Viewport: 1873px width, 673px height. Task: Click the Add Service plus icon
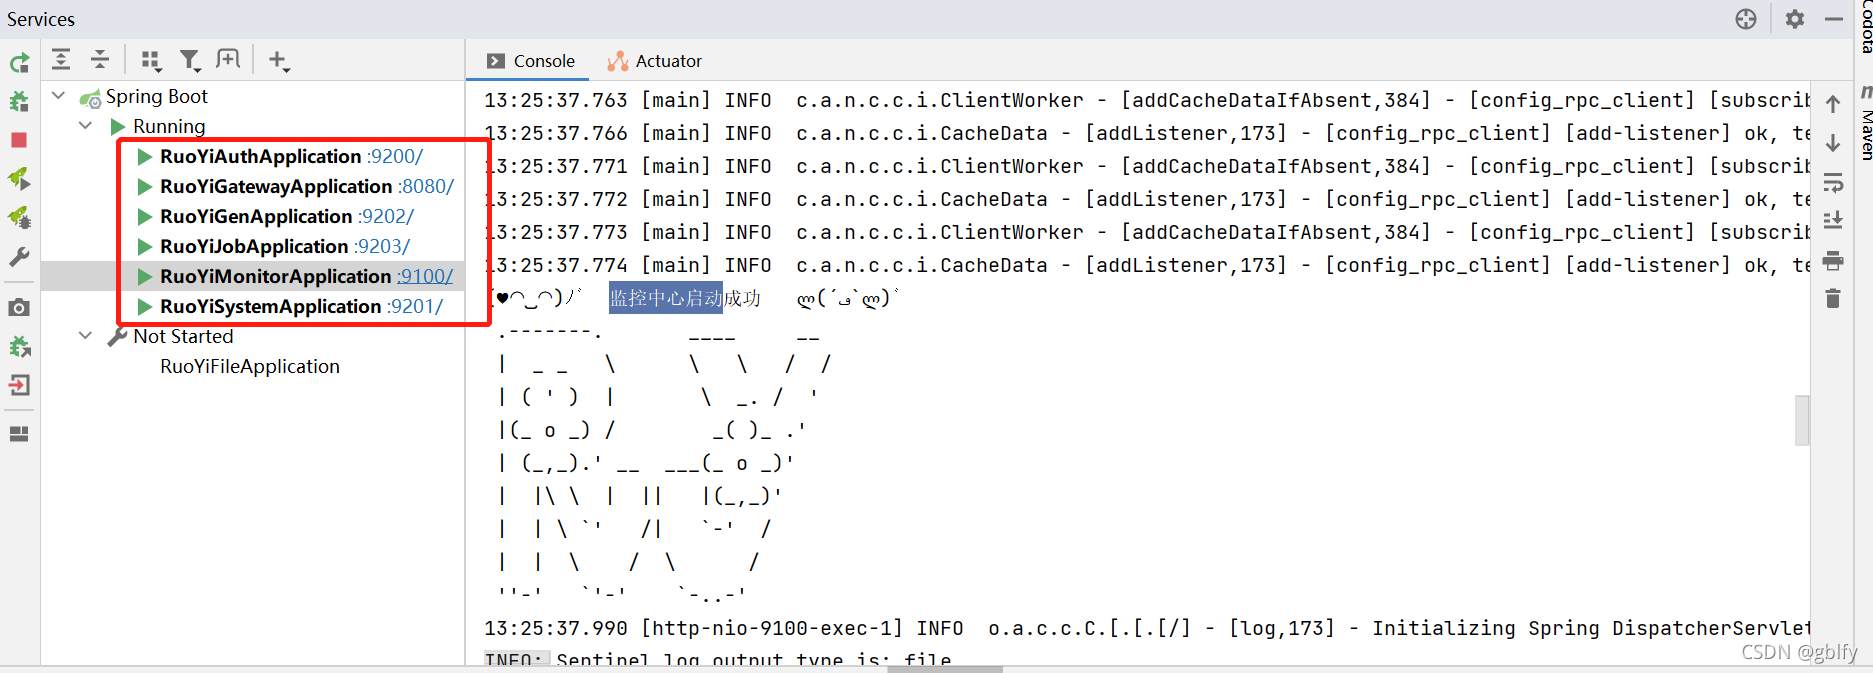tap(279, 61)
